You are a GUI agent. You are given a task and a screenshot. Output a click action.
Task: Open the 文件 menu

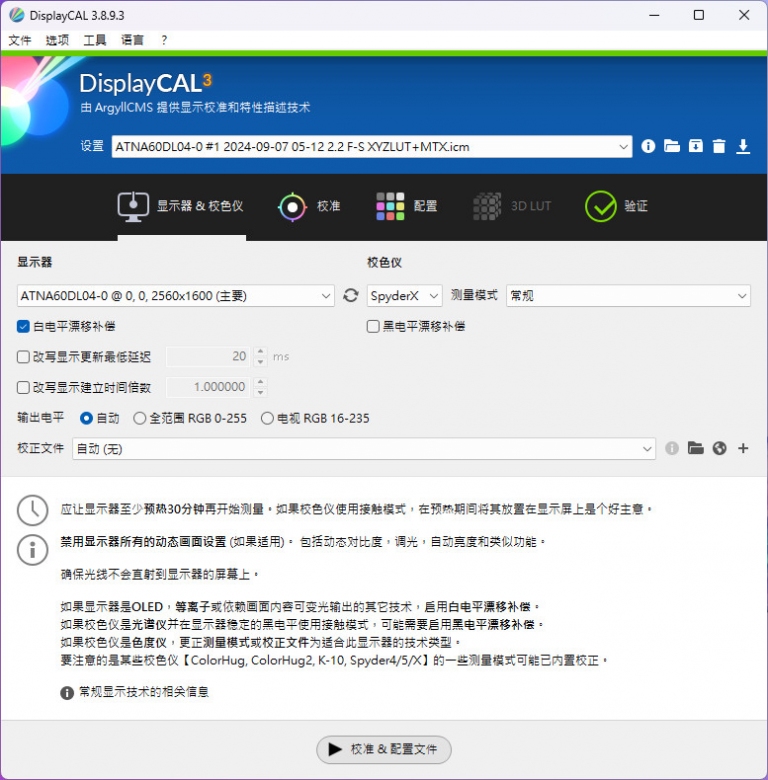point(20,40)
